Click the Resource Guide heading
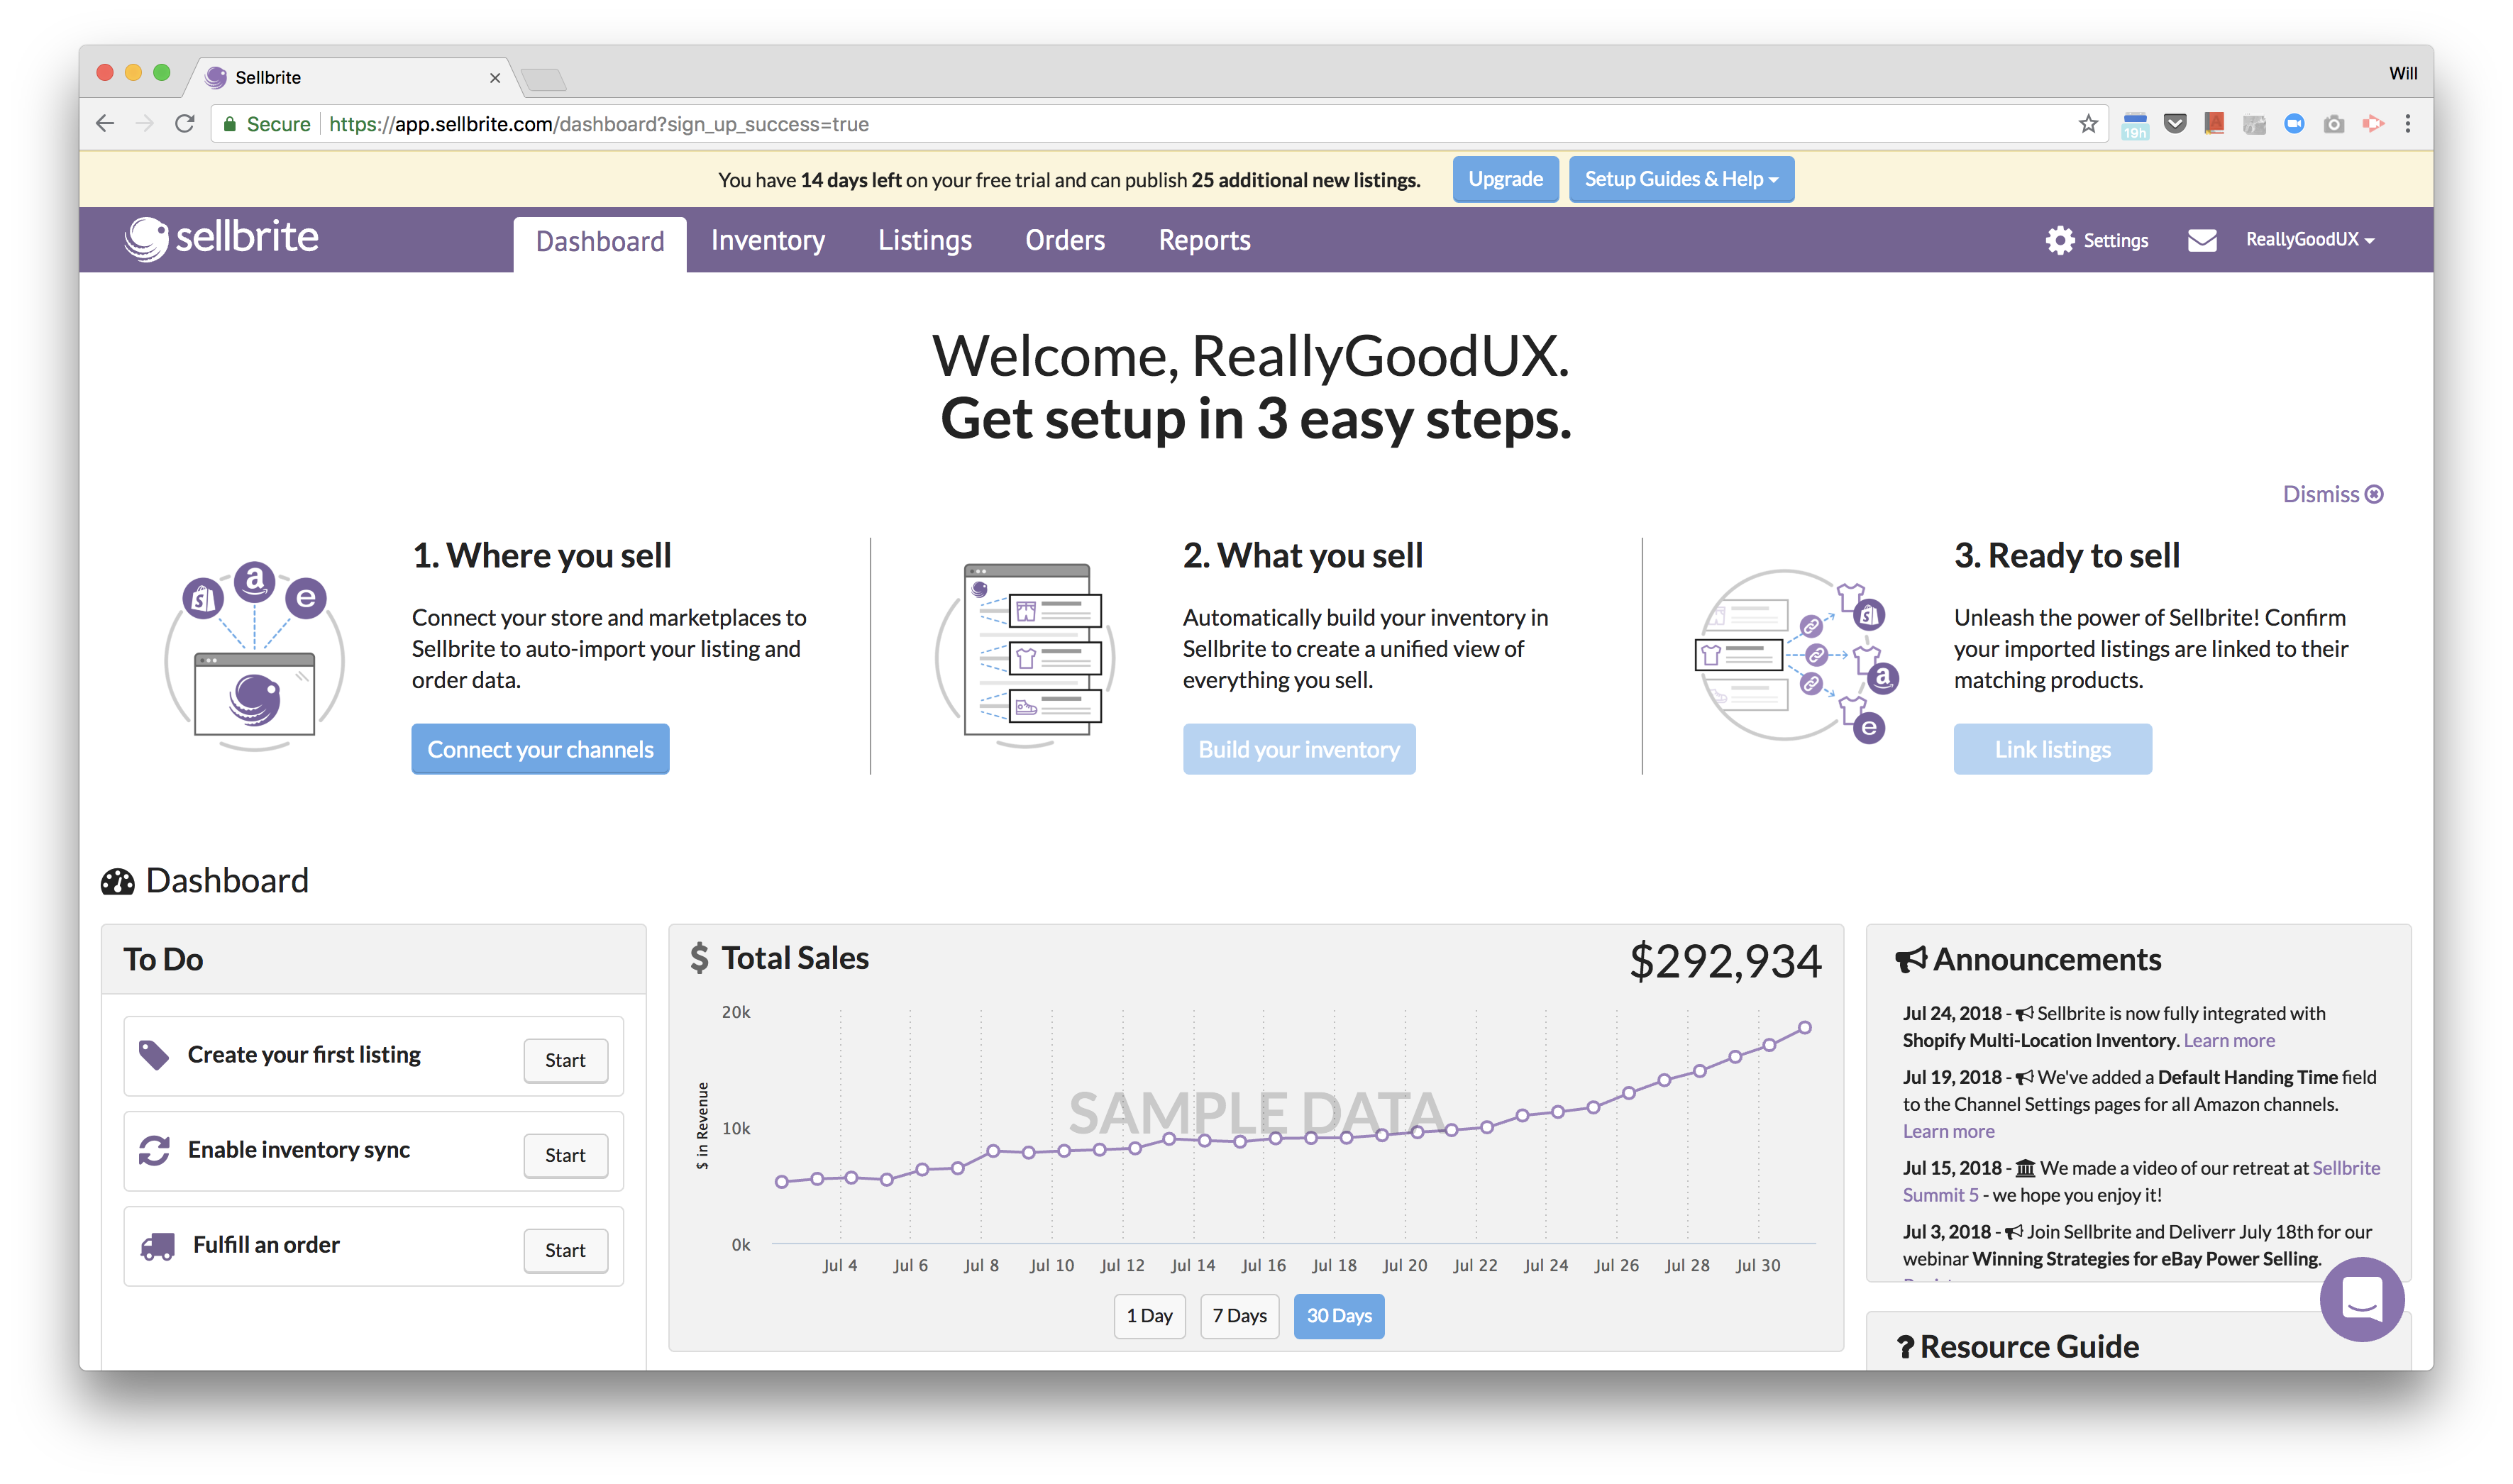The width and height of the screenshot is (2513, 1484). pyautogui.click(x=2029, y=1347)
